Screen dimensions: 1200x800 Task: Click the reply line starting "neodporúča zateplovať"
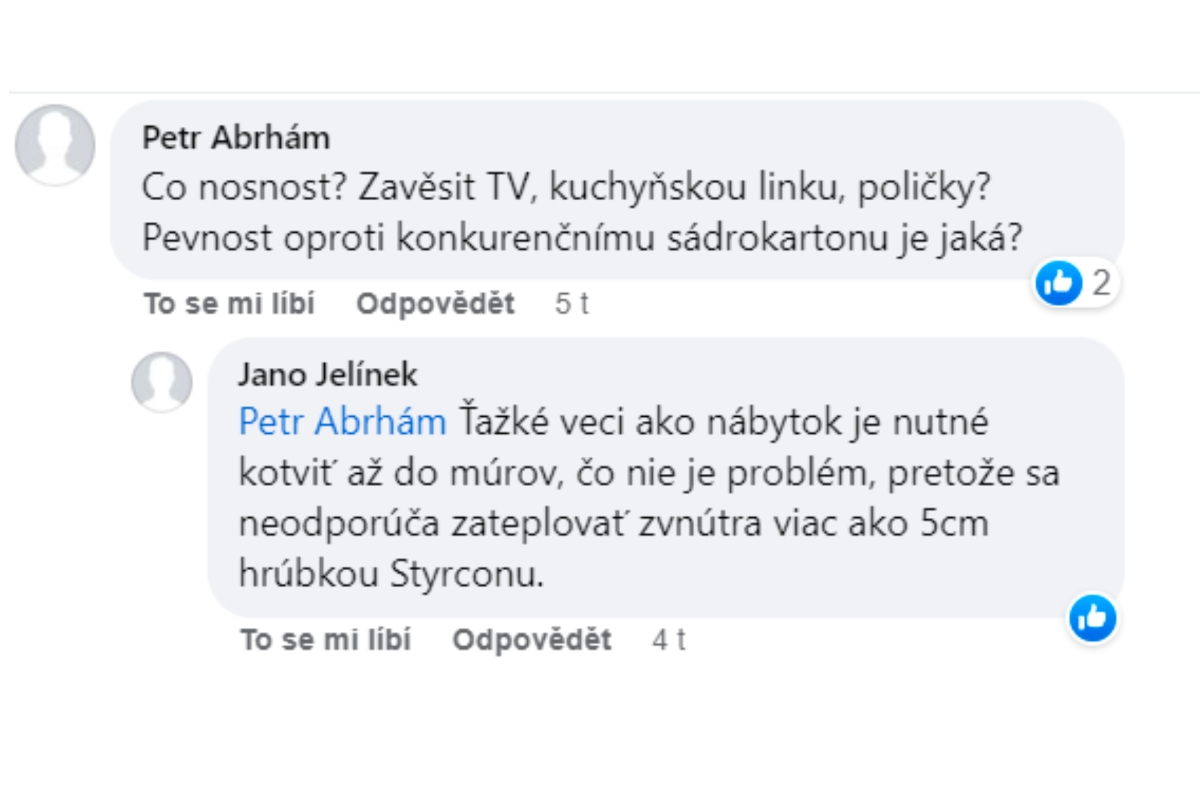[613, 524]
